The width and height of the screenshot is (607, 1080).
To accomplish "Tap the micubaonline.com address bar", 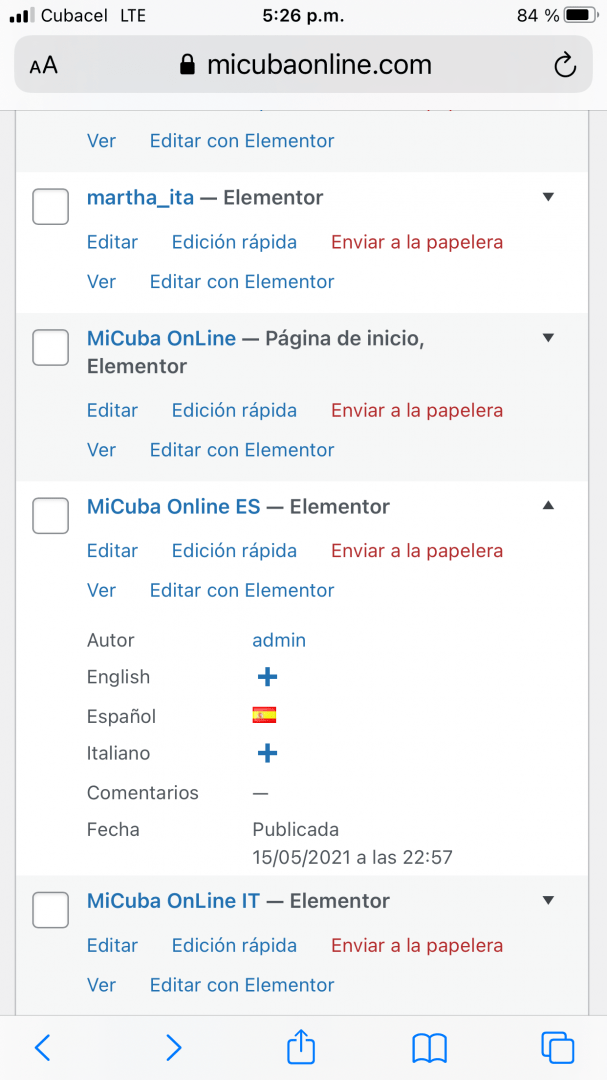I will click(303, 65).
